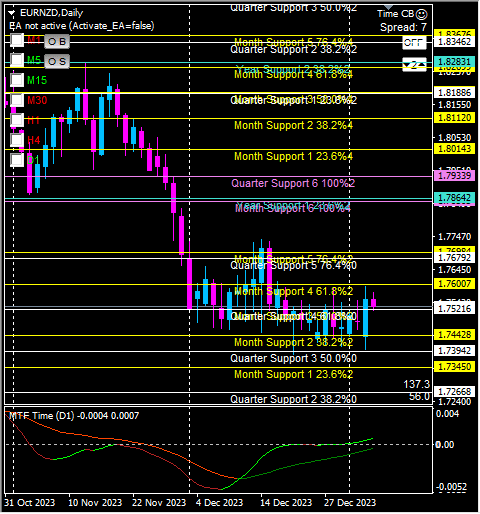Viewport: 480px width, 514px height.
Task: Click the 1.74428 yellow price label
Action: pyautogui.click(x=454, y=335)
